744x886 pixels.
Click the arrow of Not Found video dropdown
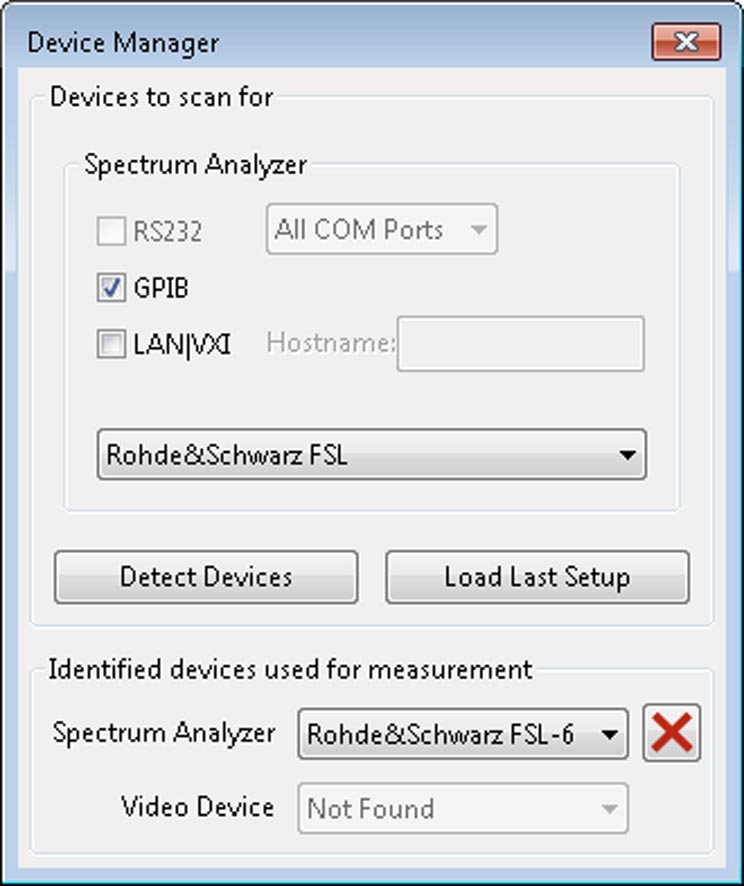609,809
